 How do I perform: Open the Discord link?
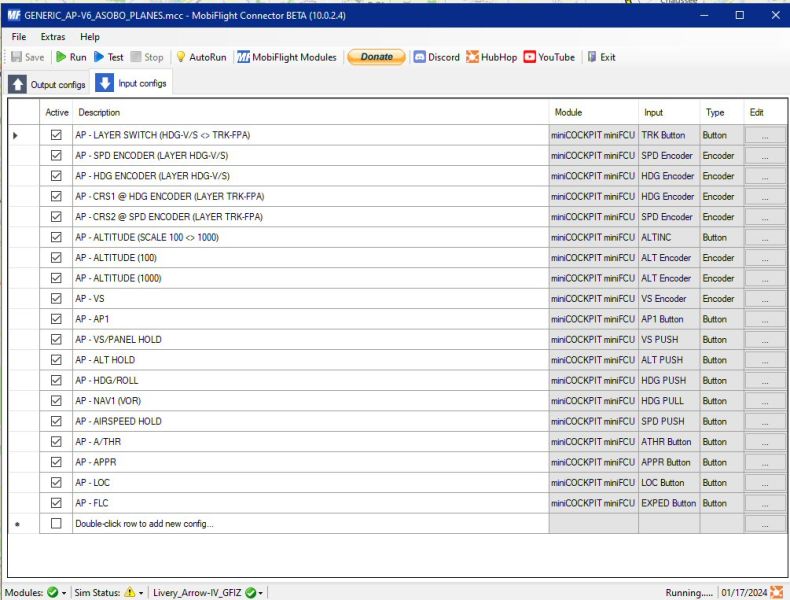[437, 57]
